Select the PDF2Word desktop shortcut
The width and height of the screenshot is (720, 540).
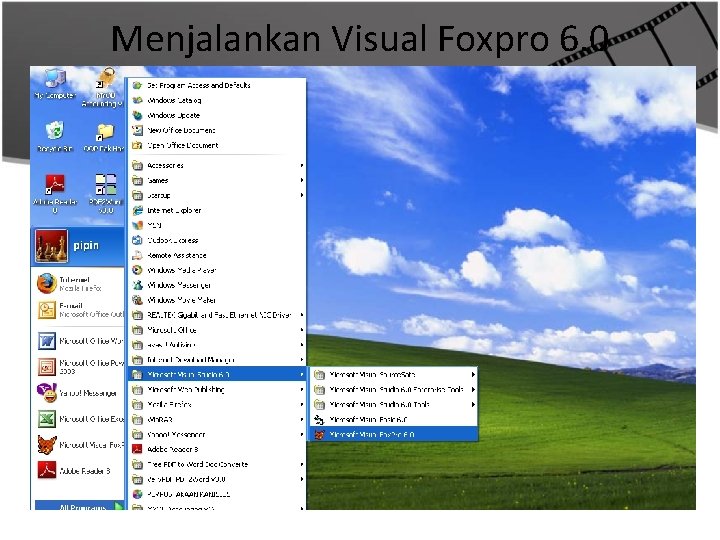pyautogui.click(x=106, y=194)
